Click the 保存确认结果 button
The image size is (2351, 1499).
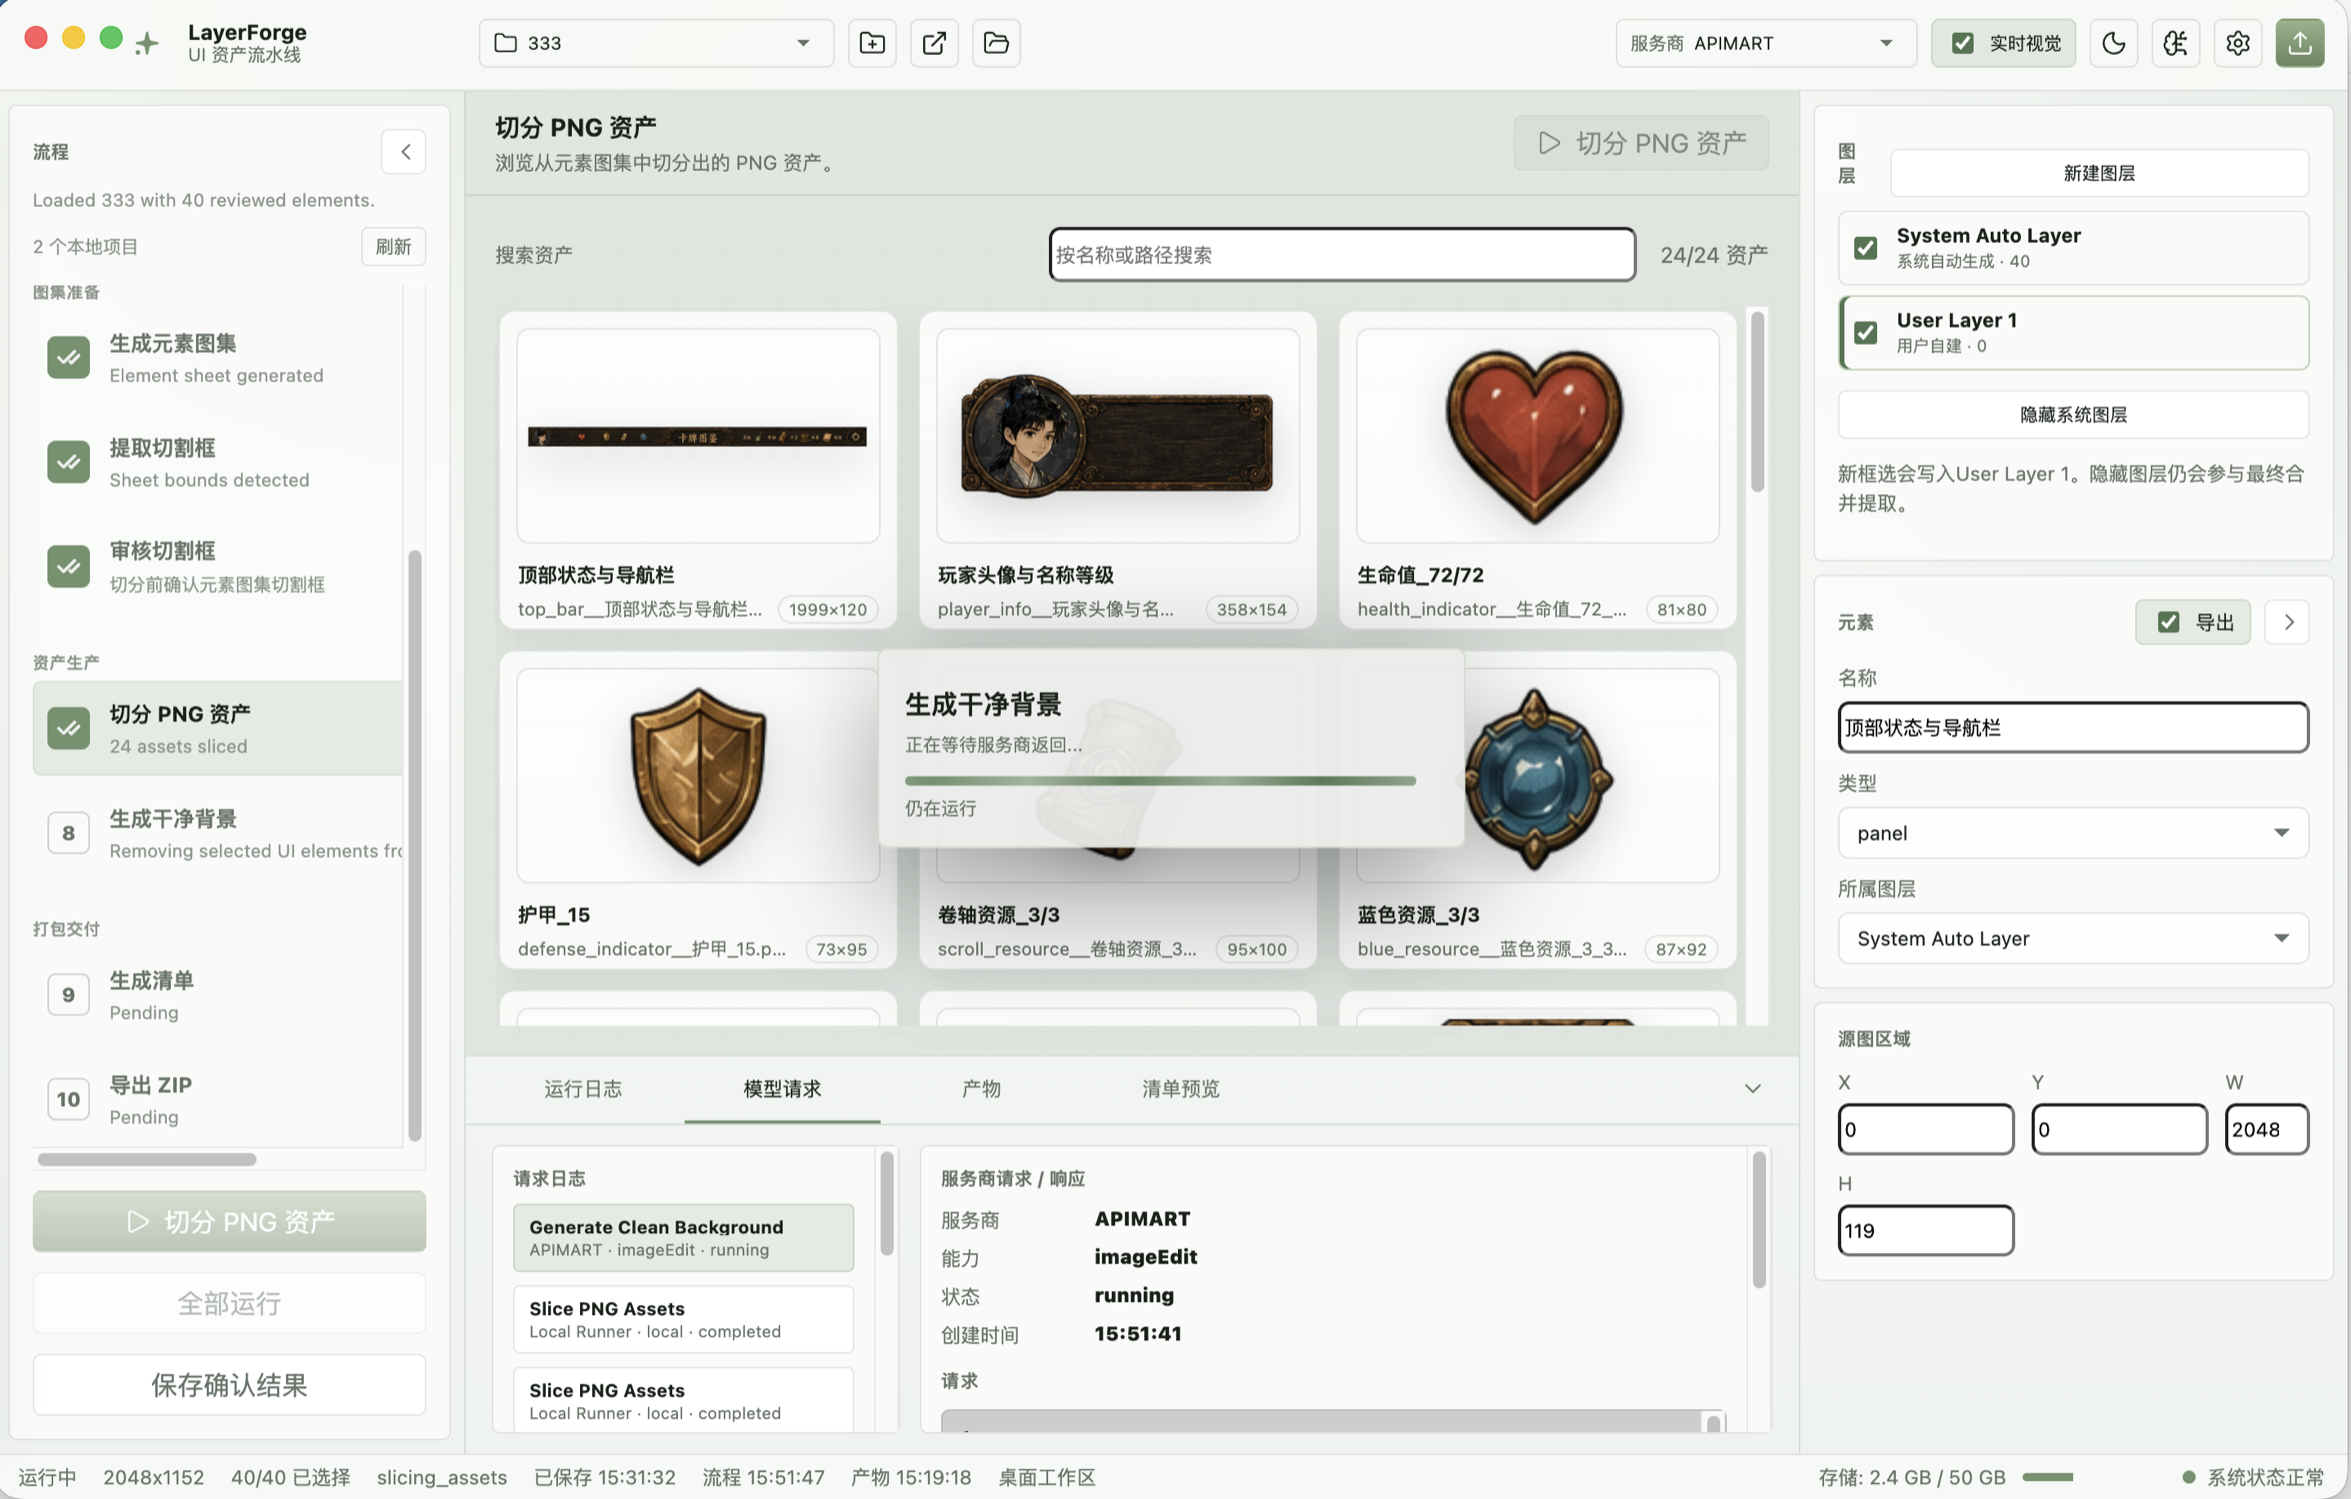tap(229, 1385)
